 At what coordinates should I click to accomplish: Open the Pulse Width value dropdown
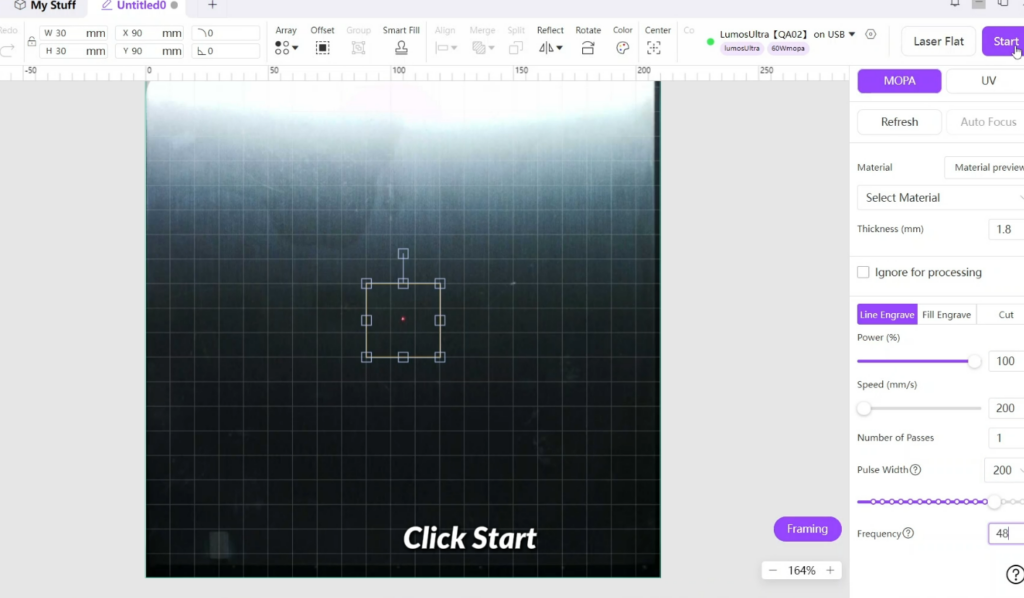pos(1004,470)
